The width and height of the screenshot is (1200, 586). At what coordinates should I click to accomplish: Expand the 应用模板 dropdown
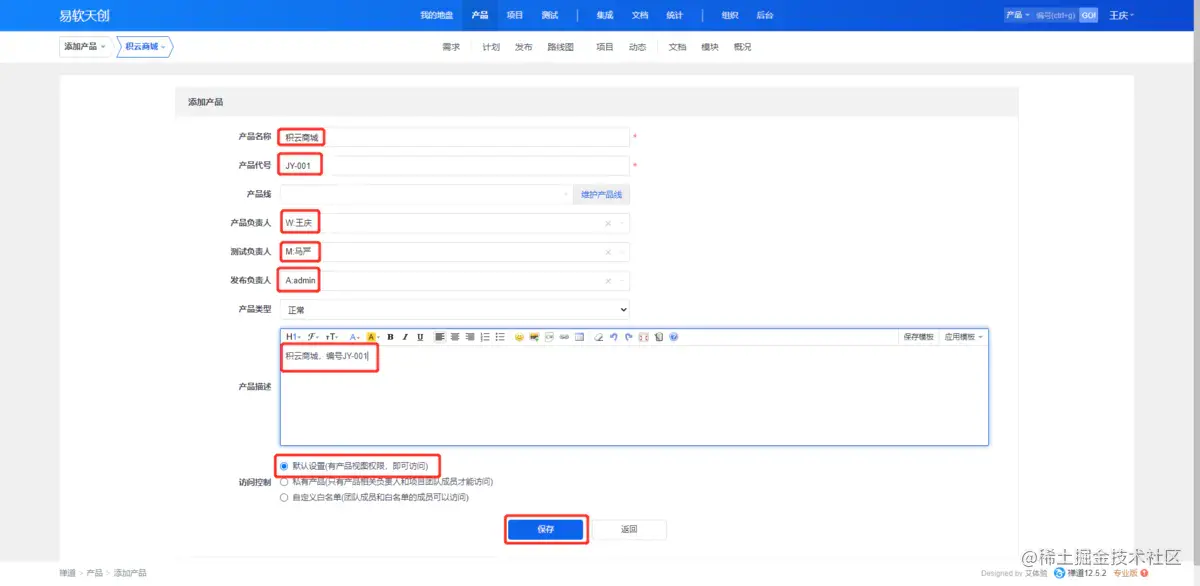click(x=964, y=337)
